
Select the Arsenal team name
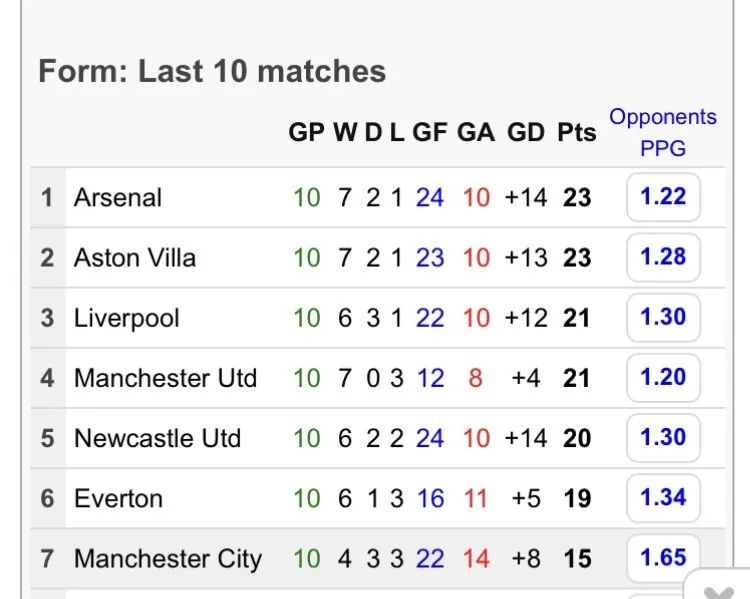pos(117,197)
